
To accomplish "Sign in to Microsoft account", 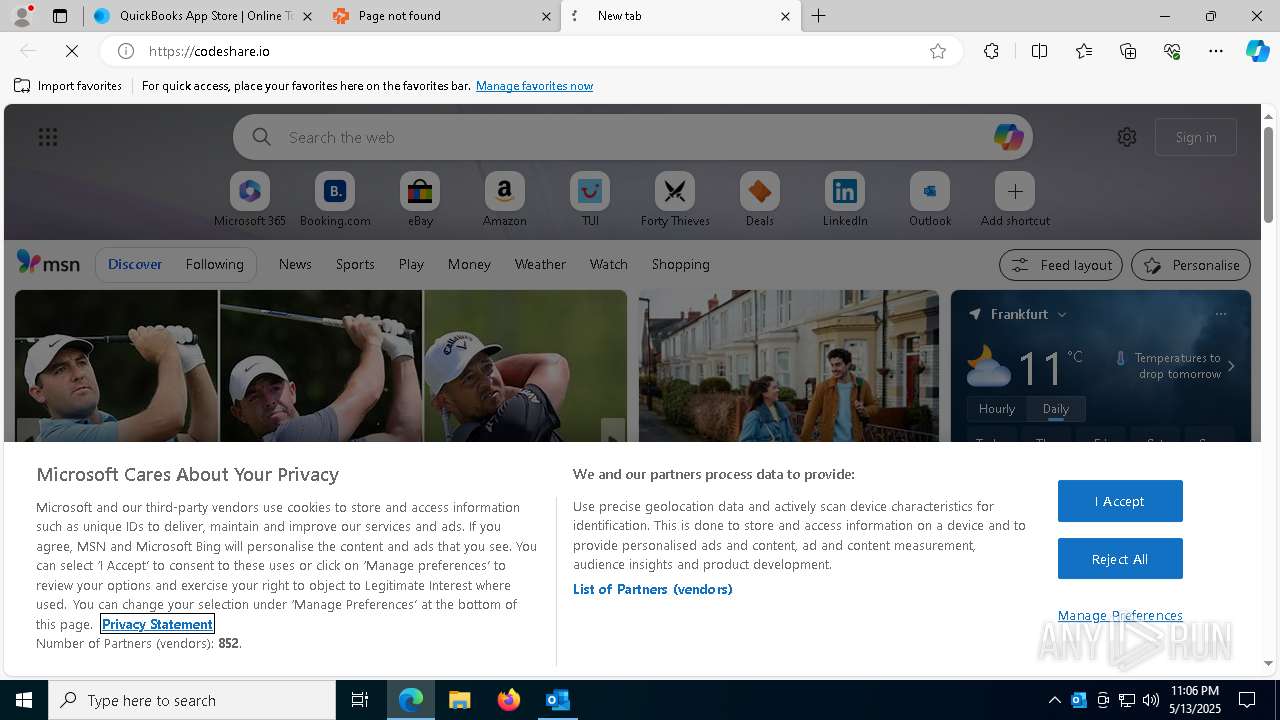I will (x=1196, y=137).
